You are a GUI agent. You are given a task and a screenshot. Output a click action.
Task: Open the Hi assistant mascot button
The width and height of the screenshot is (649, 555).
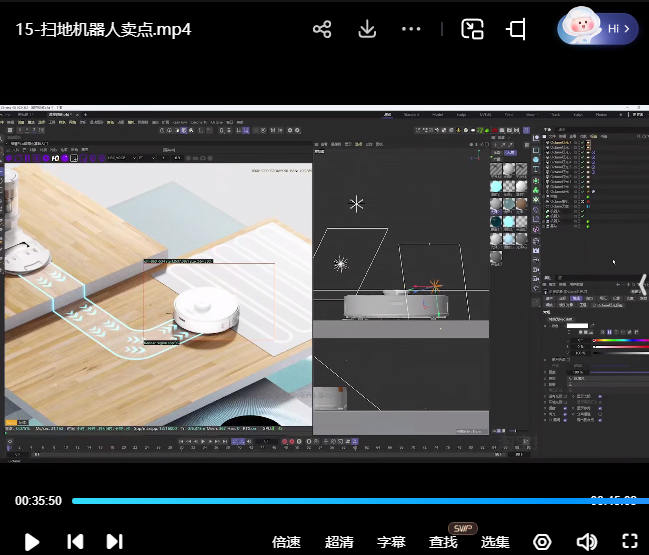click(597, 28)
